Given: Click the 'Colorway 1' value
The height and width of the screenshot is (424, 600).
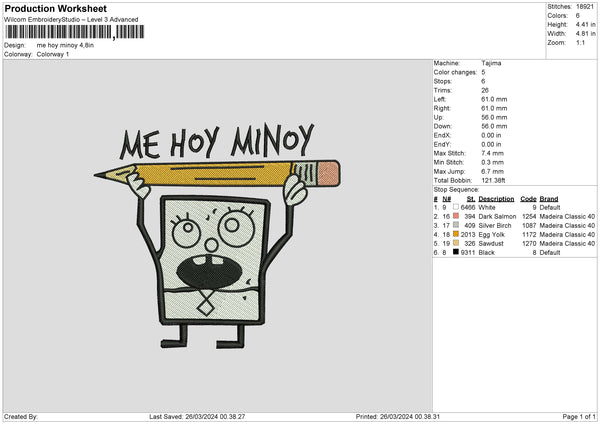Looking at the screenshot, I should (53, 54).
